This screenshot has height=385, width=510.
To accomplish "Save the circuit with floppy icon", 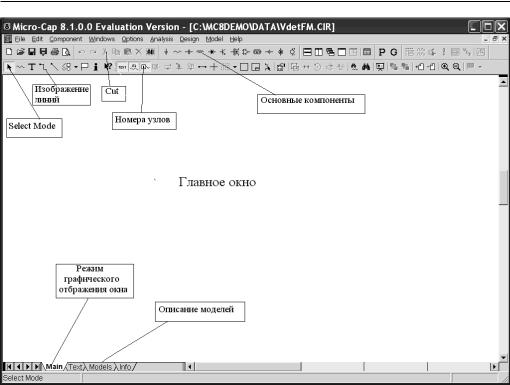I will [32, 52].
